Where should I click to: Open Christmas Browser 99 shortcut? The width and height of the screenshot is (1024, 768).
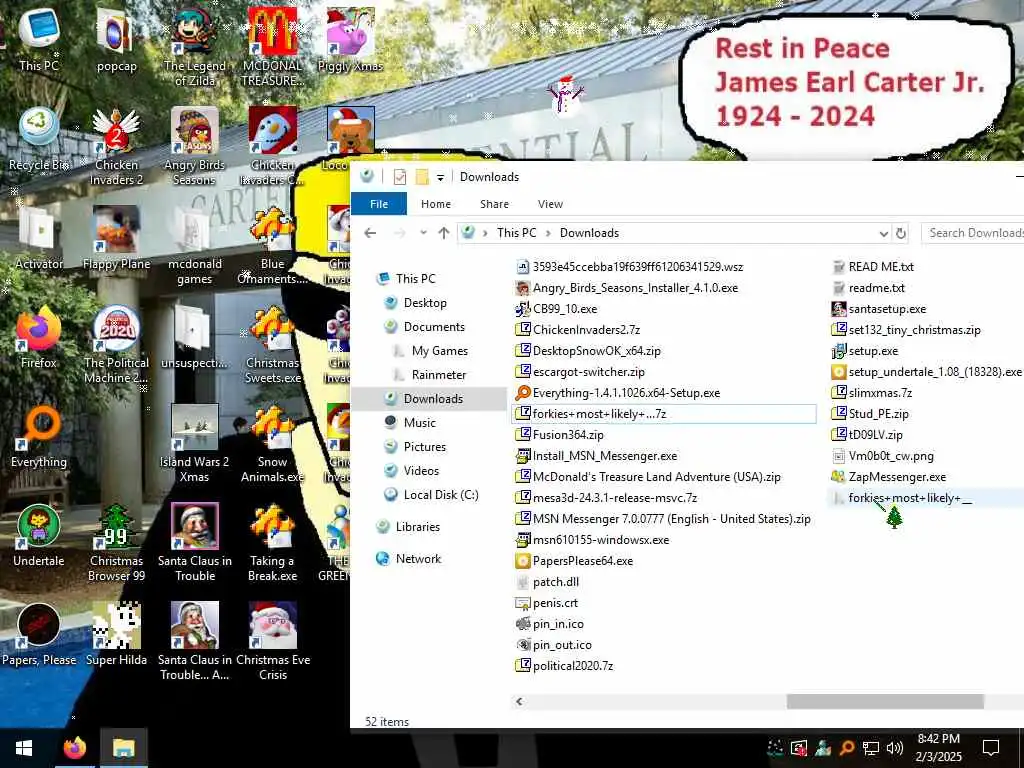click(x=116, y=543)
